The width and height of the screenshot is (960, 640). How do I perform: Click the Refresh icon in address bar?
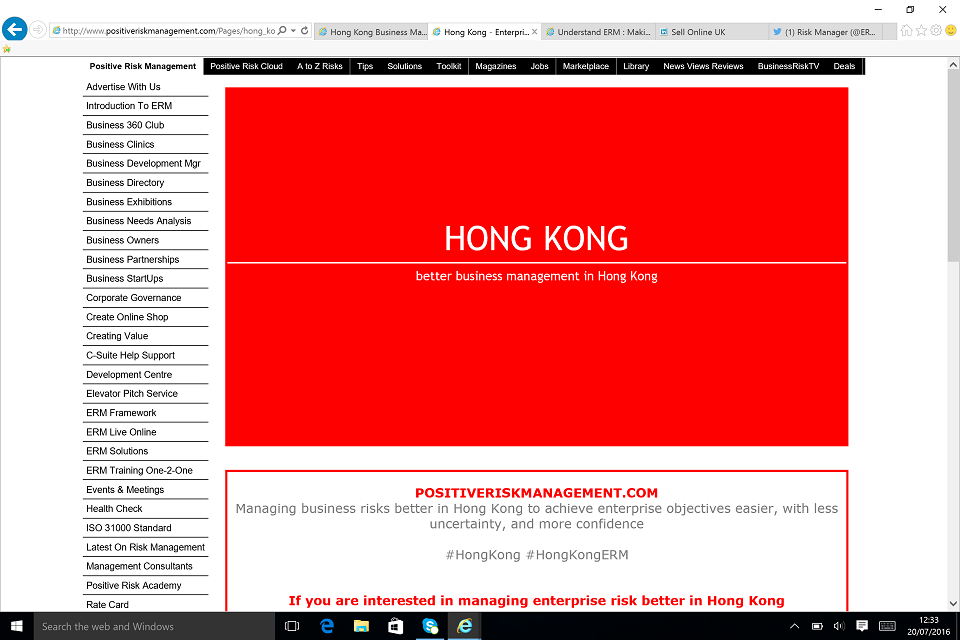pyautogui.click(x=305, y=31)
